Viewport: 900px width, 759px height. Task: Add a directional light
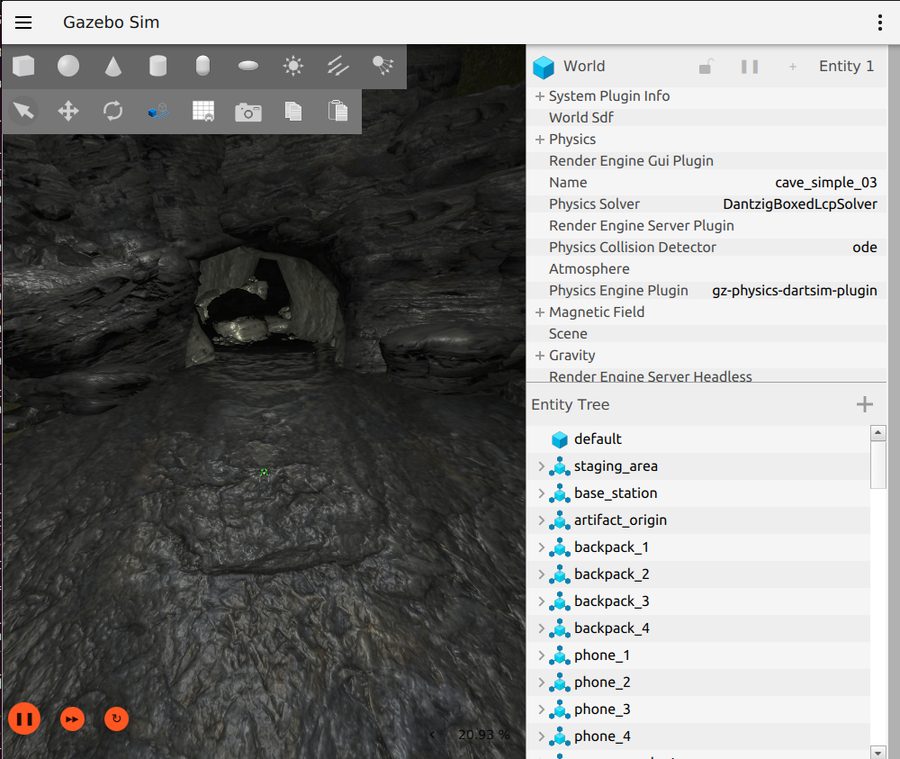(338, 66)
